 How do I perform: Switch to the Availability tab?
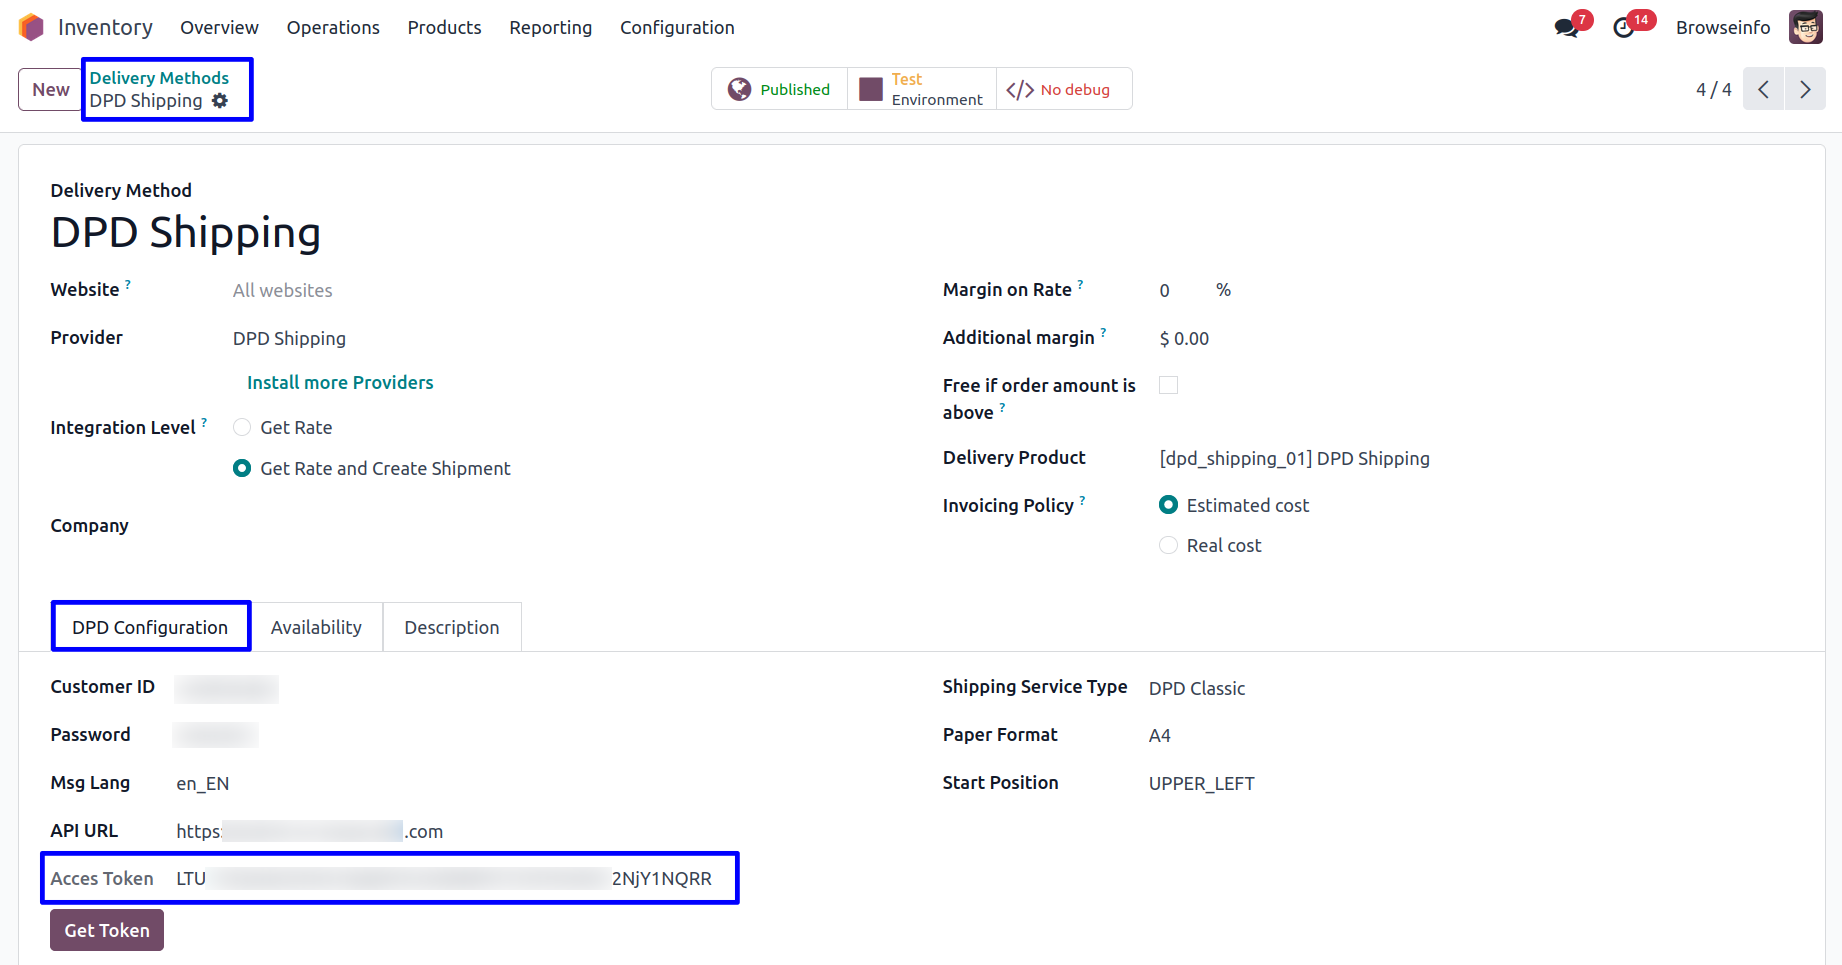[x=316, y=628]
